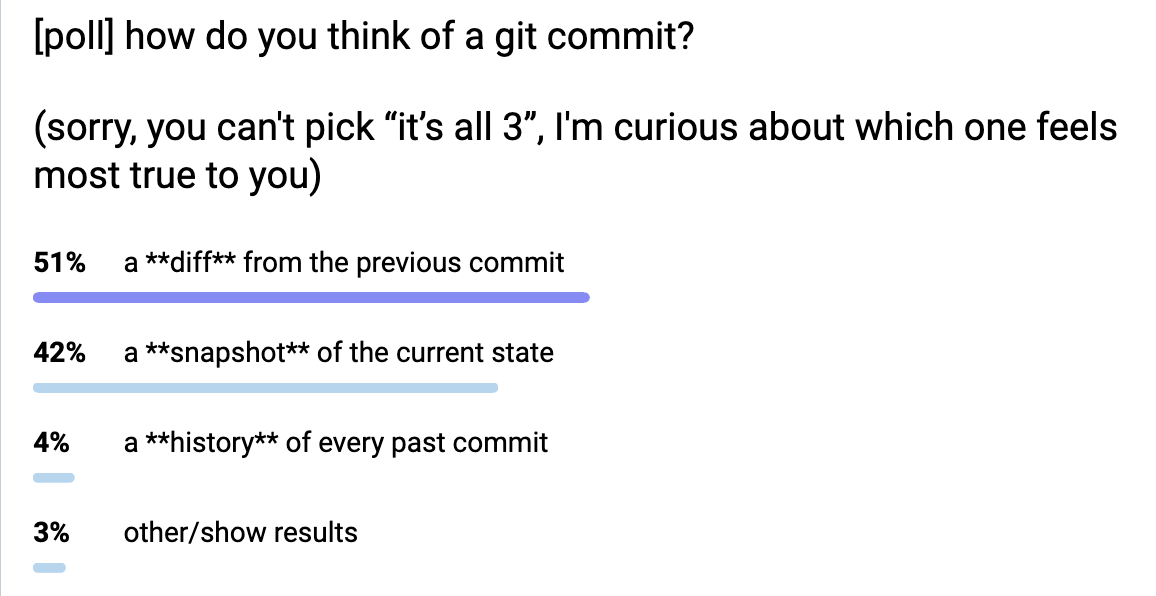Click the other/show results option
Screen dimensions: 1156x596
coord(240,532)
